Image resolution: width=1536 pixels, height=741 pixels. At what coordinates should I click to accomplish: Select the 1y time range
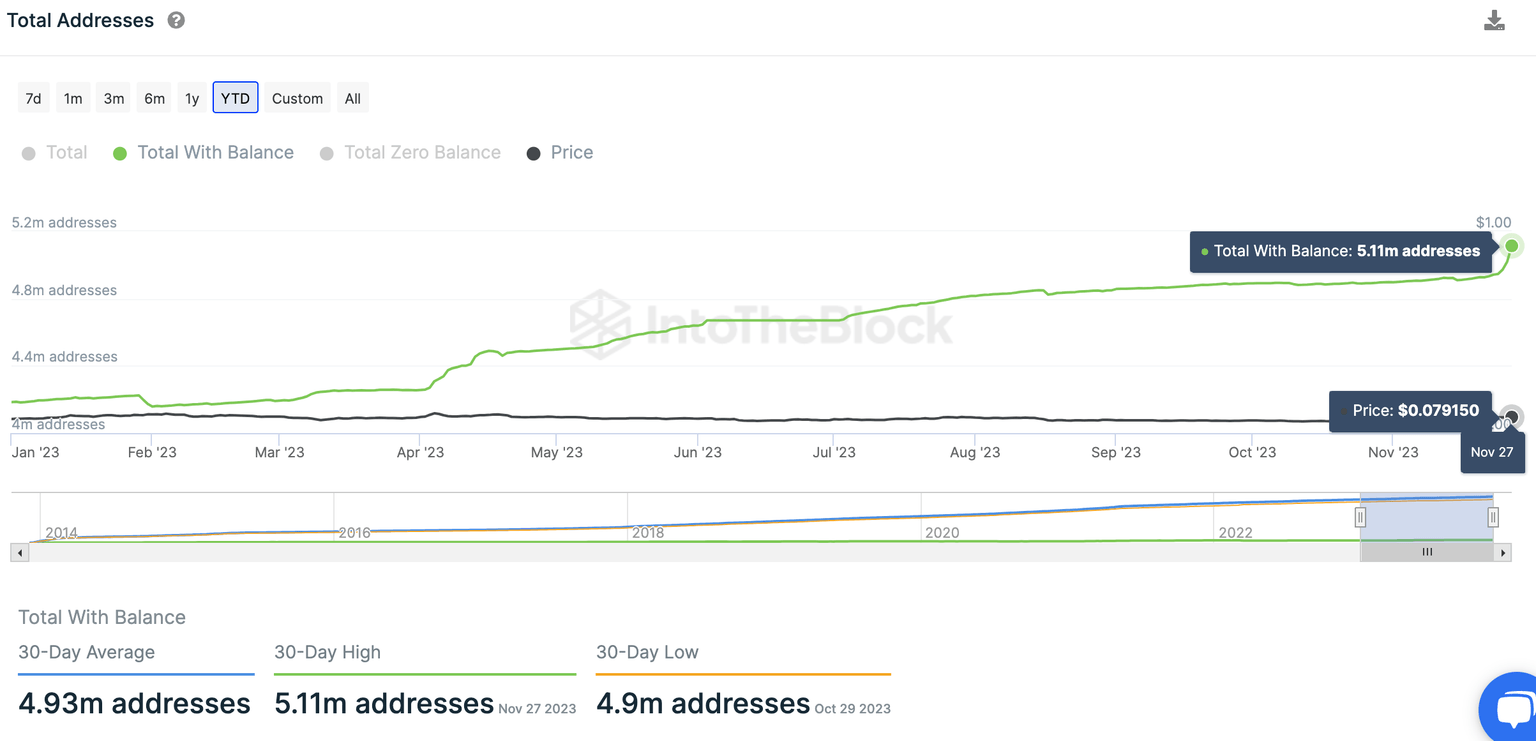coord(192,97)
